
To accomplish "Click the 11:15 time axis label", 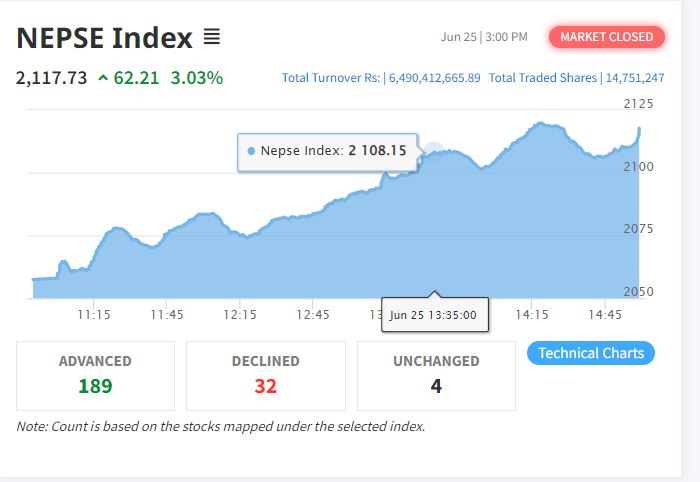I will point(94,315).
